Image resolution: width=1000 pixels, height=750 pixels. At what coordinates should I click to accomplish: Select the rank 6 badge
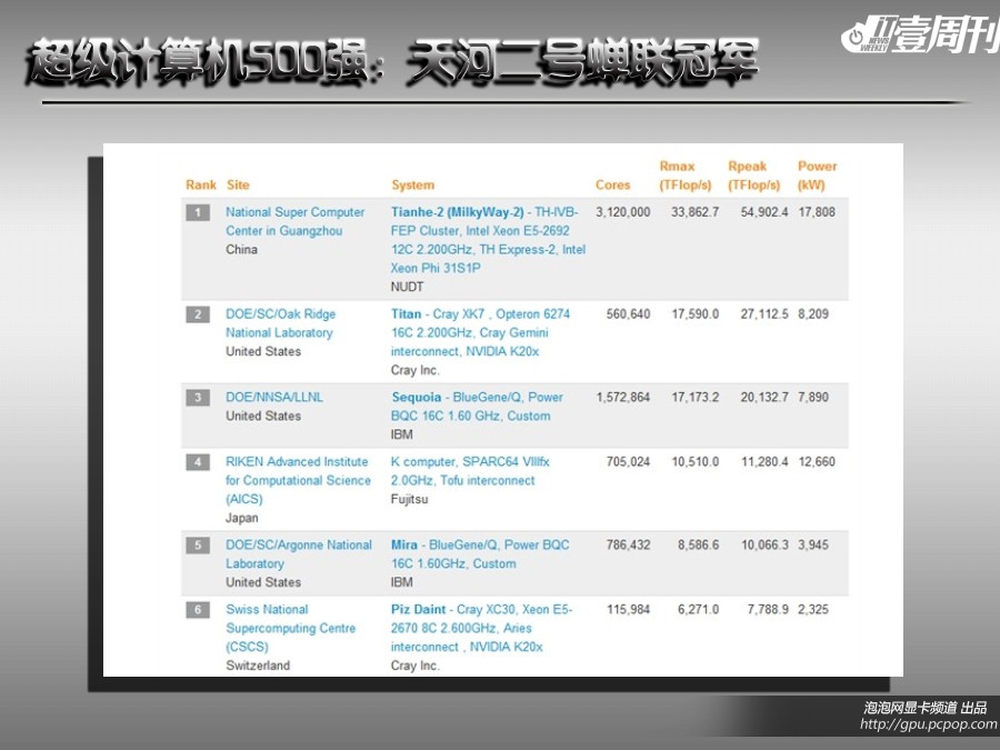click(x=198, y=610)
